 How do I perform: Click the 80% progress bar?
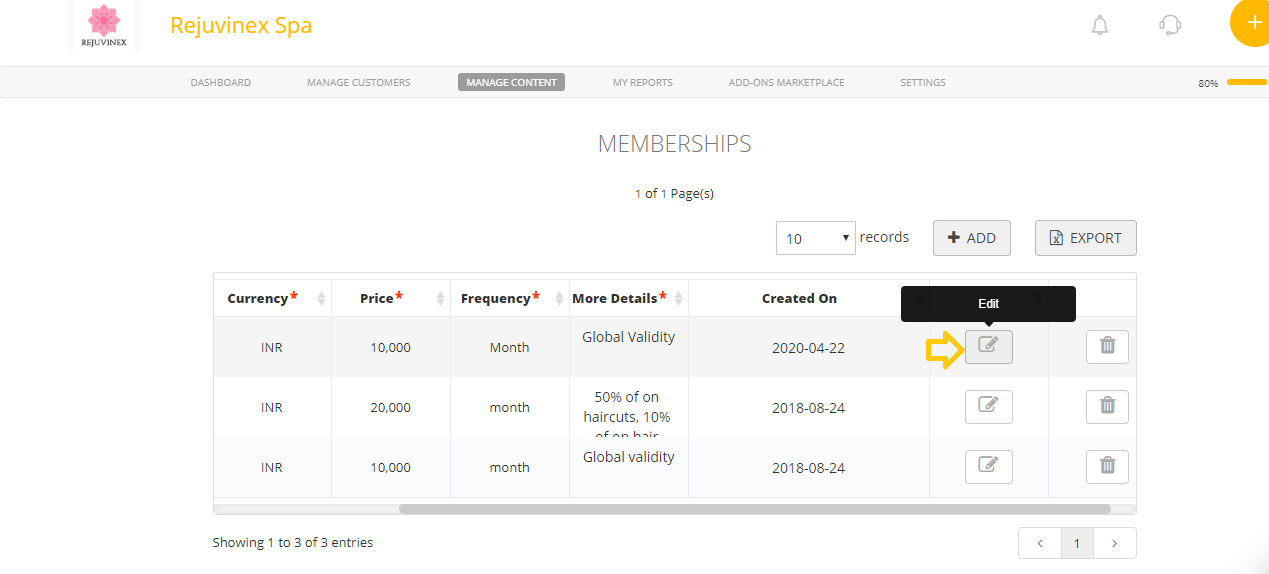coord(1248,82)
